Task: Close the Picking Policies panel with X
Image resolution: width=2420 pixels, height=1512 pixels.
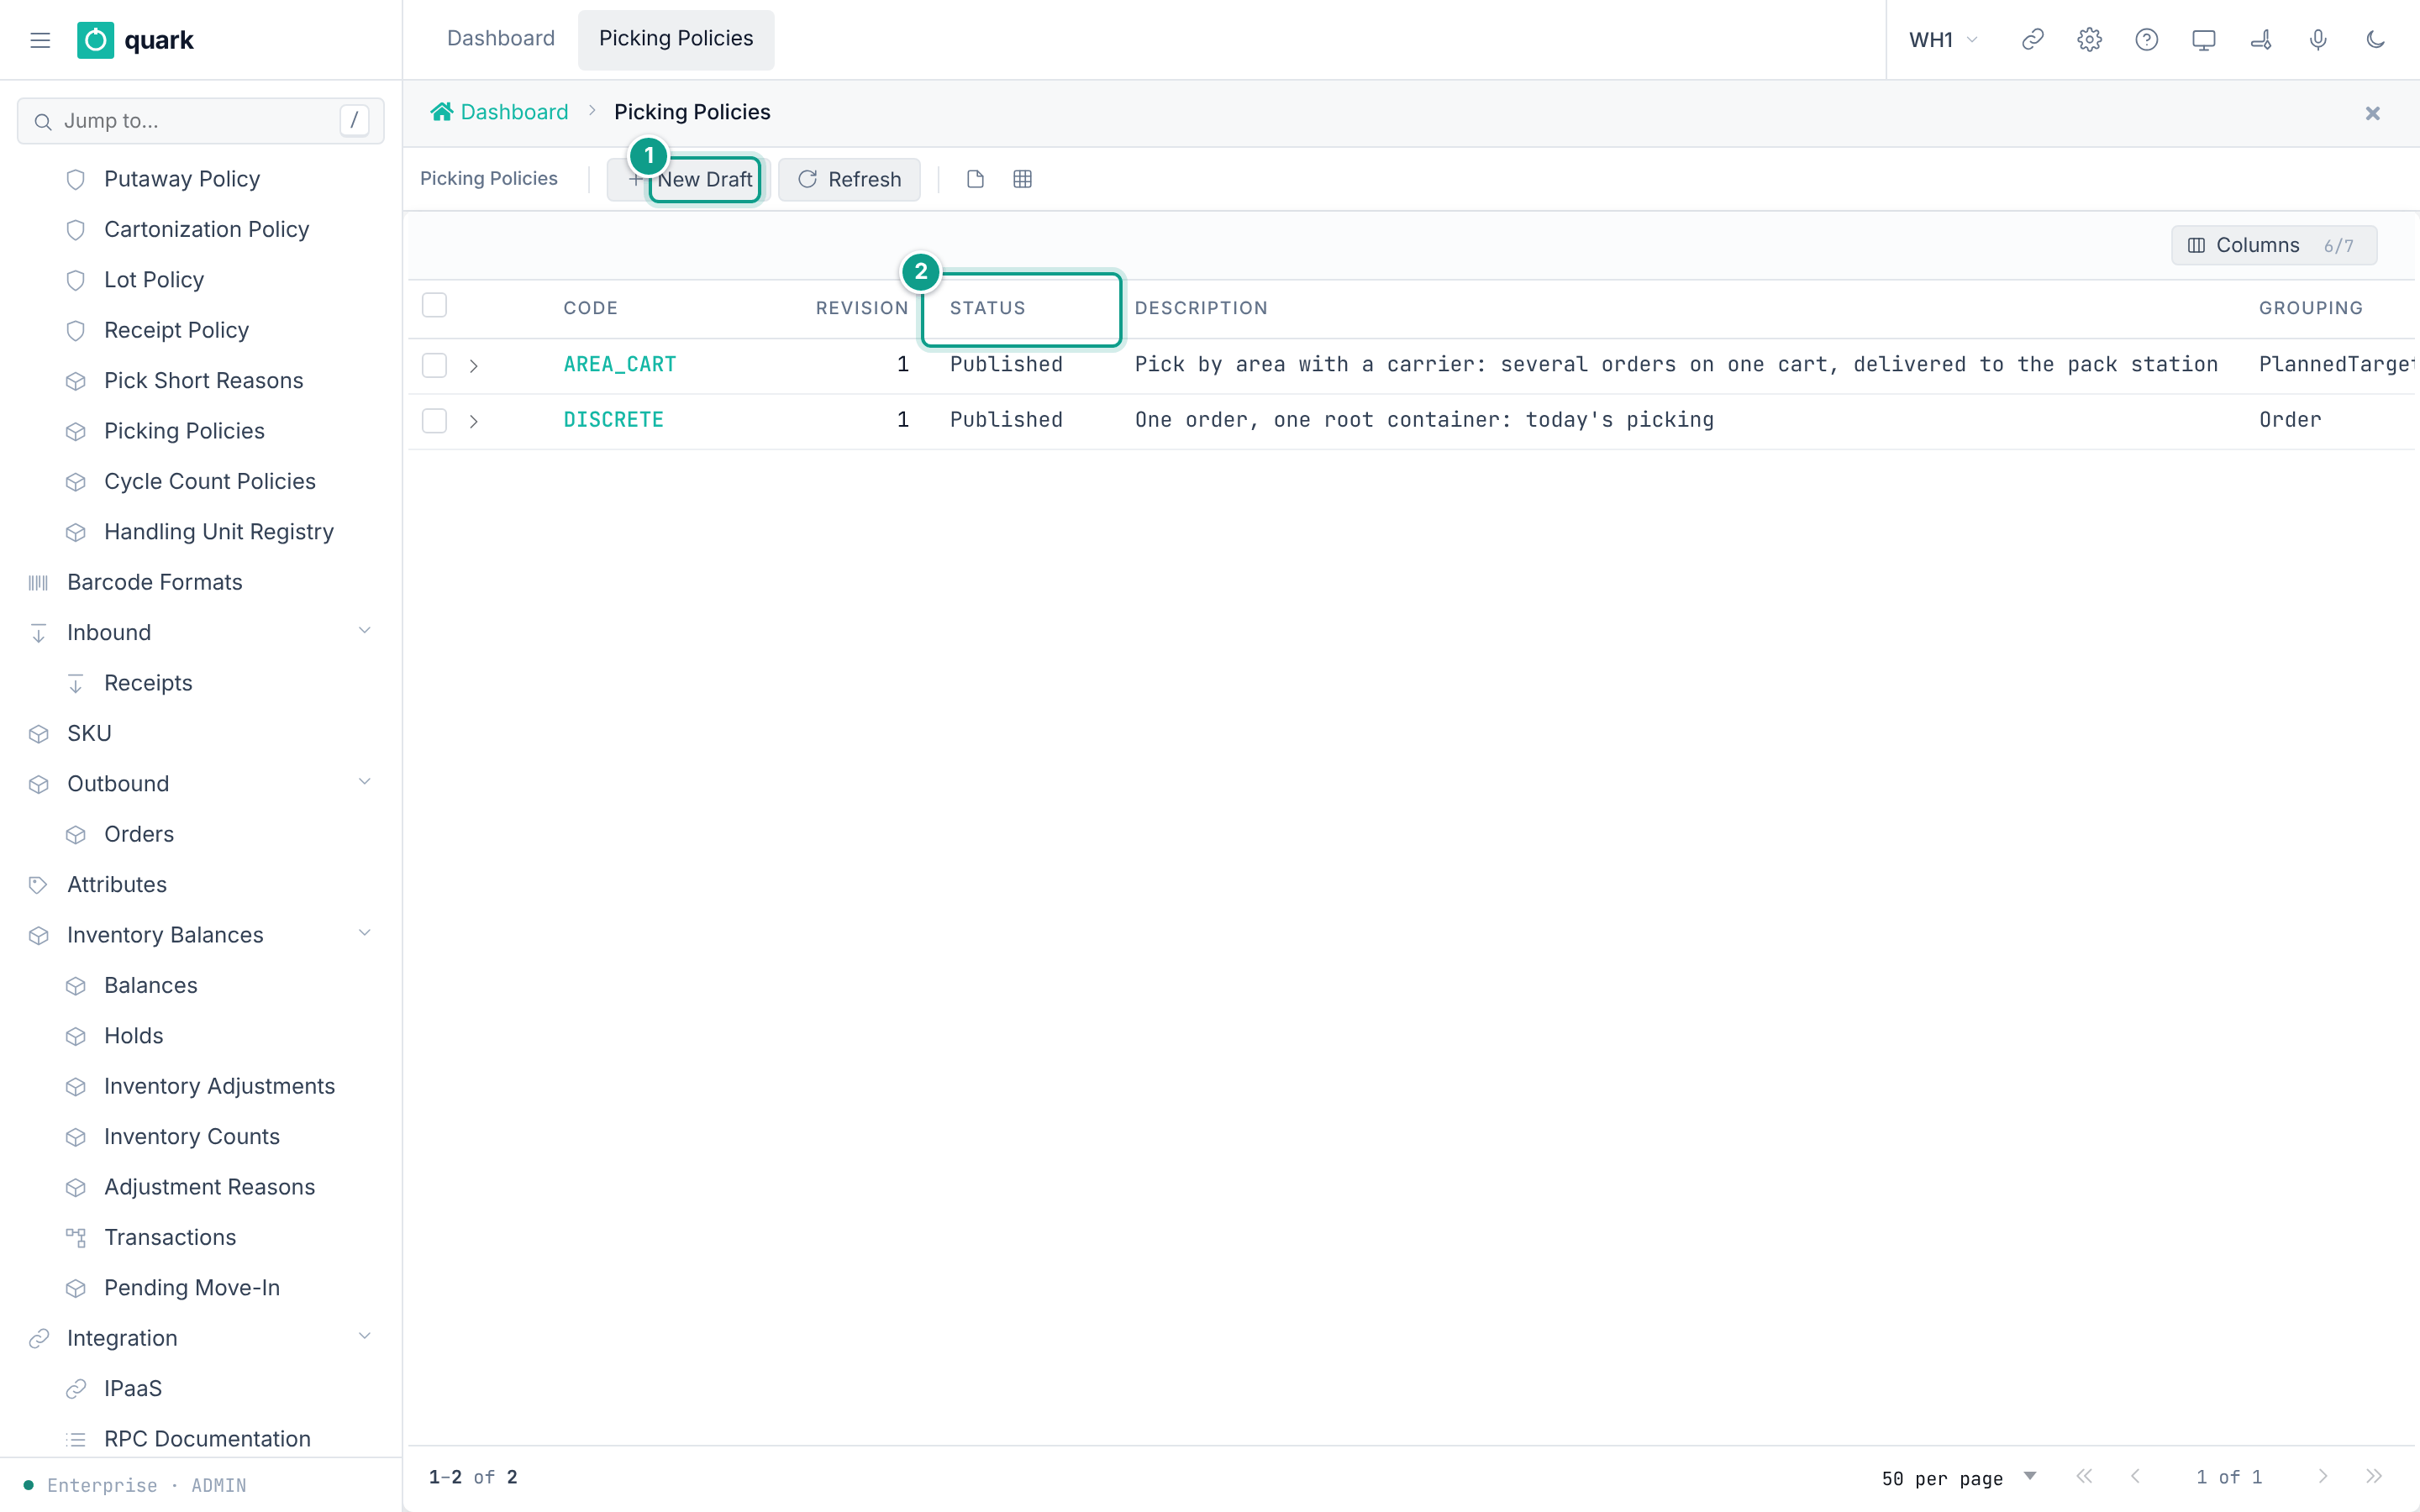Action: tap(2372, 113)
